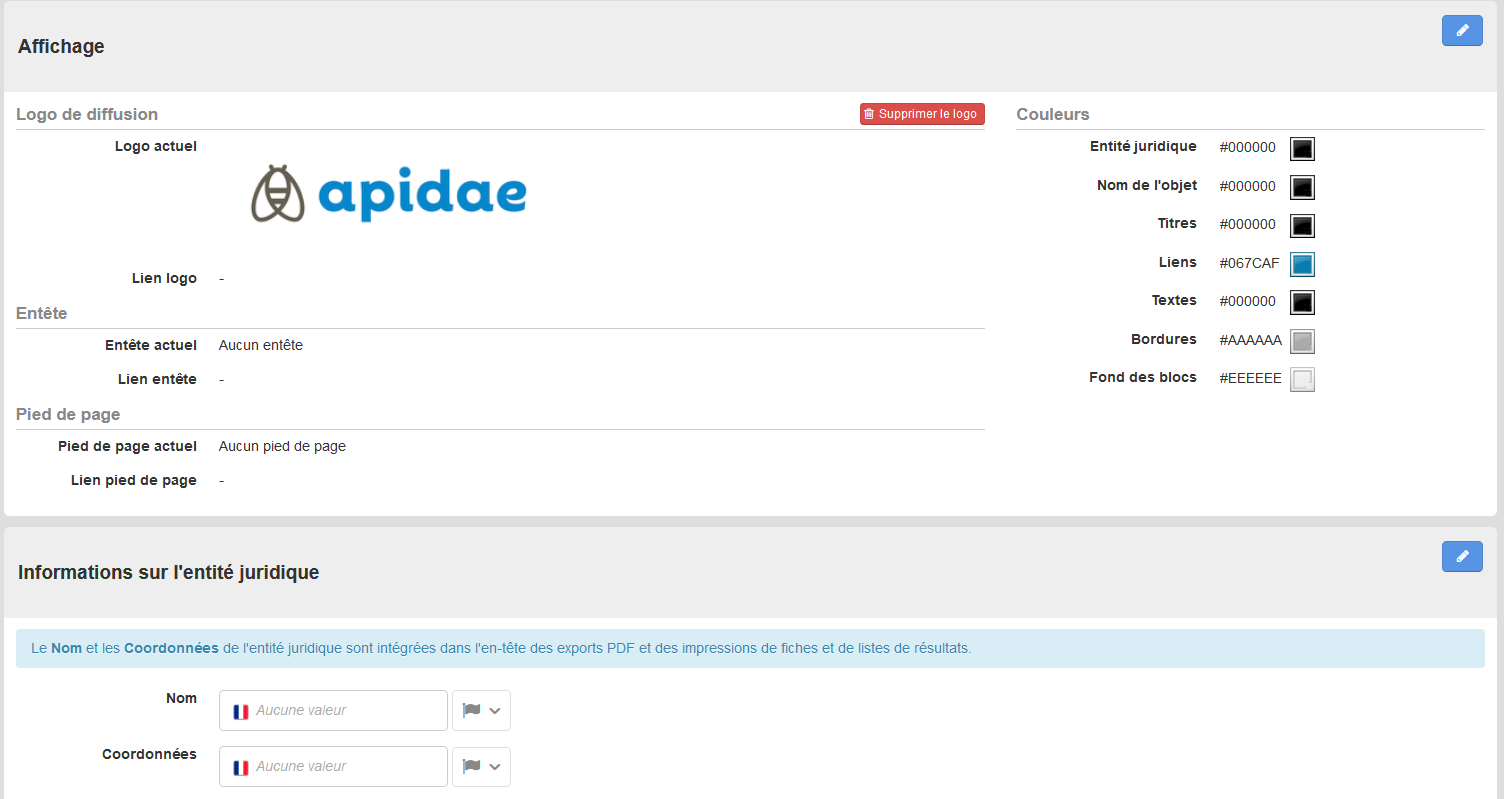Click the Entité juridique black color swatch

click(x=1302, y=149)
